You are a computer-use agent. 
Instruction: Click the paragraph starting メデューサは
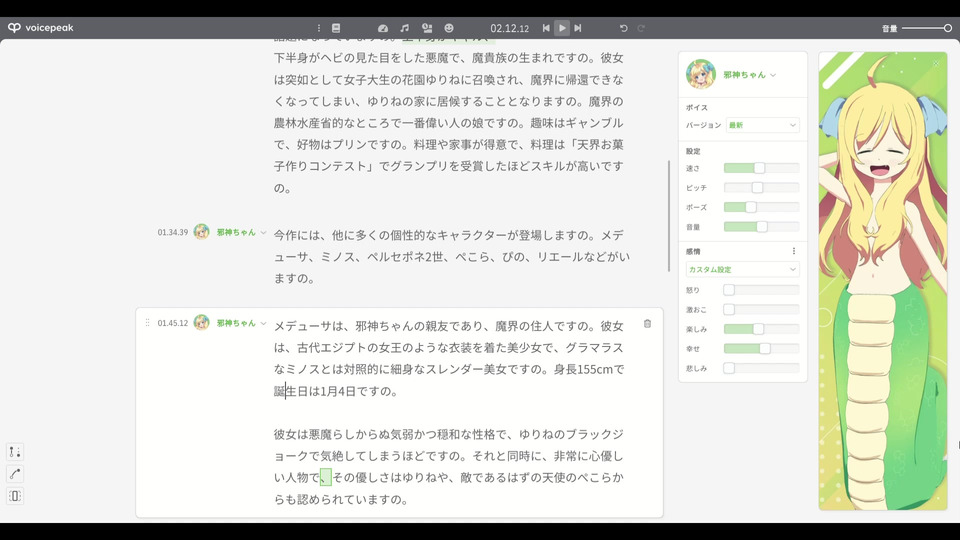tap(449, 358)
